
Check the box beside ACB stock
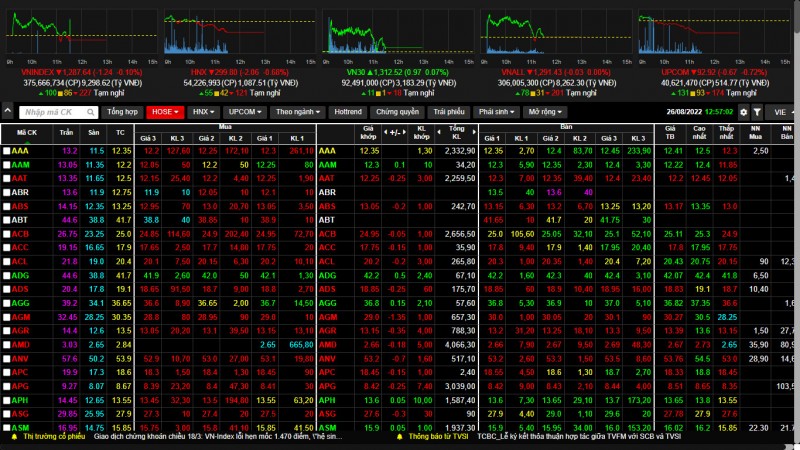(7, 233)
